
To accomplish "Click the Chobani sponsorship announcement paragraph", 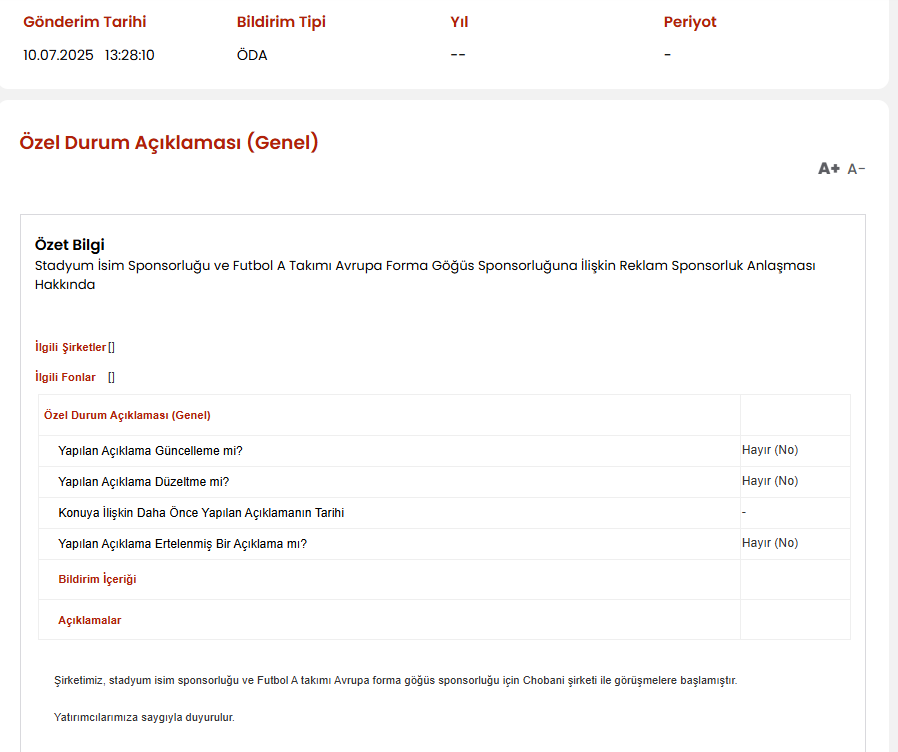I will click(x=396, y=680).
